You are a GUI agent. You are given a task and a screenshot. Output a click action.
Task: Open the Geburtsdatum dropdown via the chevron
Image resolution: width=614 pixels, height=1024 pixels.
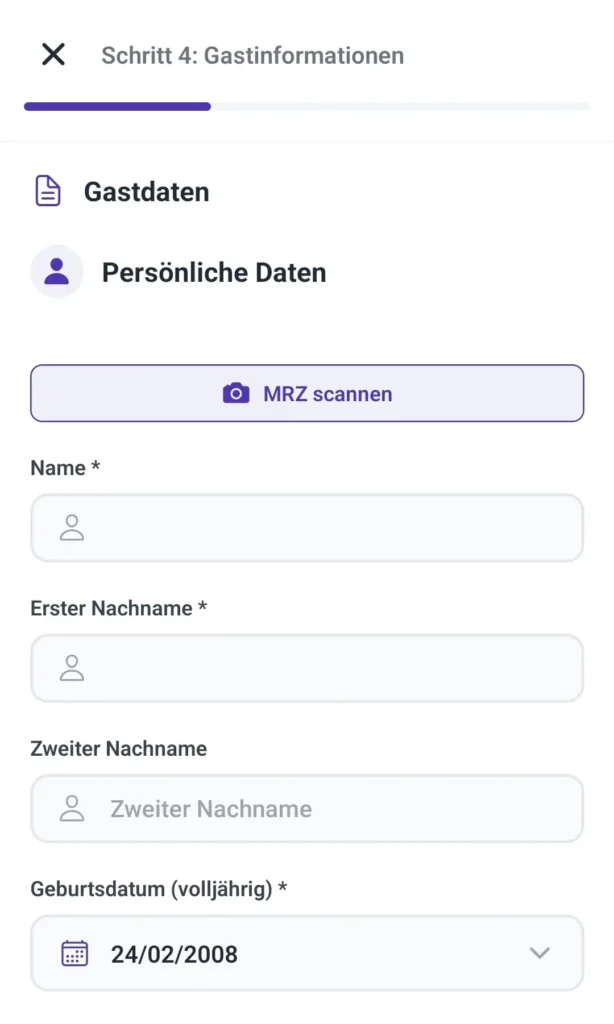click(540, 952)
